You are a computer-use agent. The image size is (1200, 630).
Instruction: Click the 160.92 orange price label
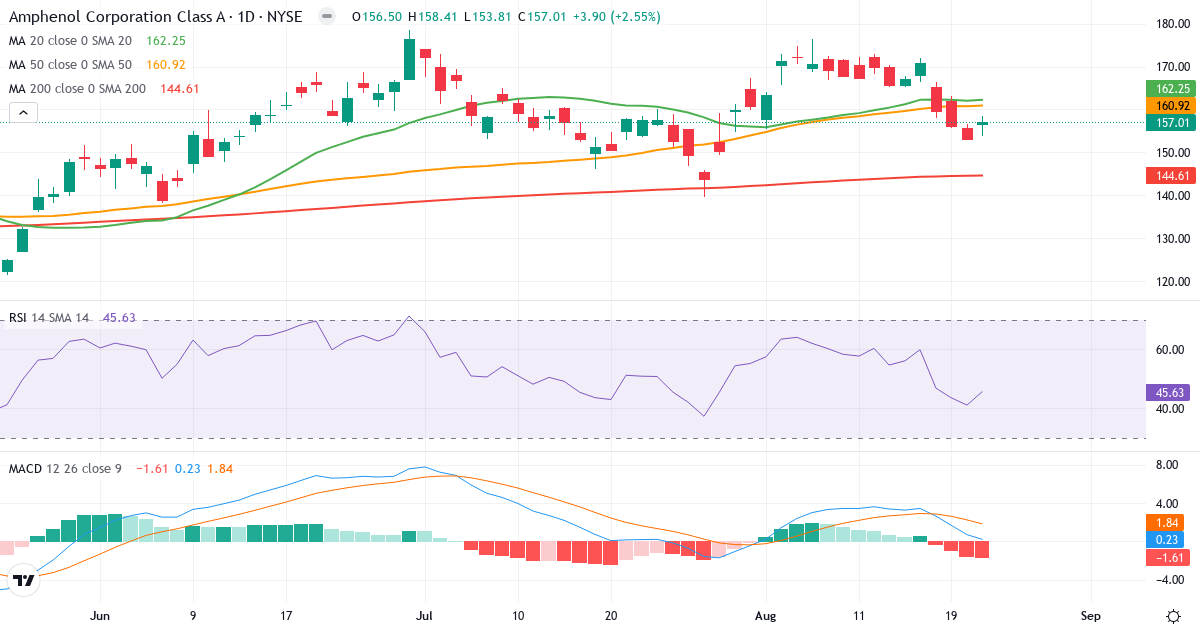click(x=1172, y=105)
